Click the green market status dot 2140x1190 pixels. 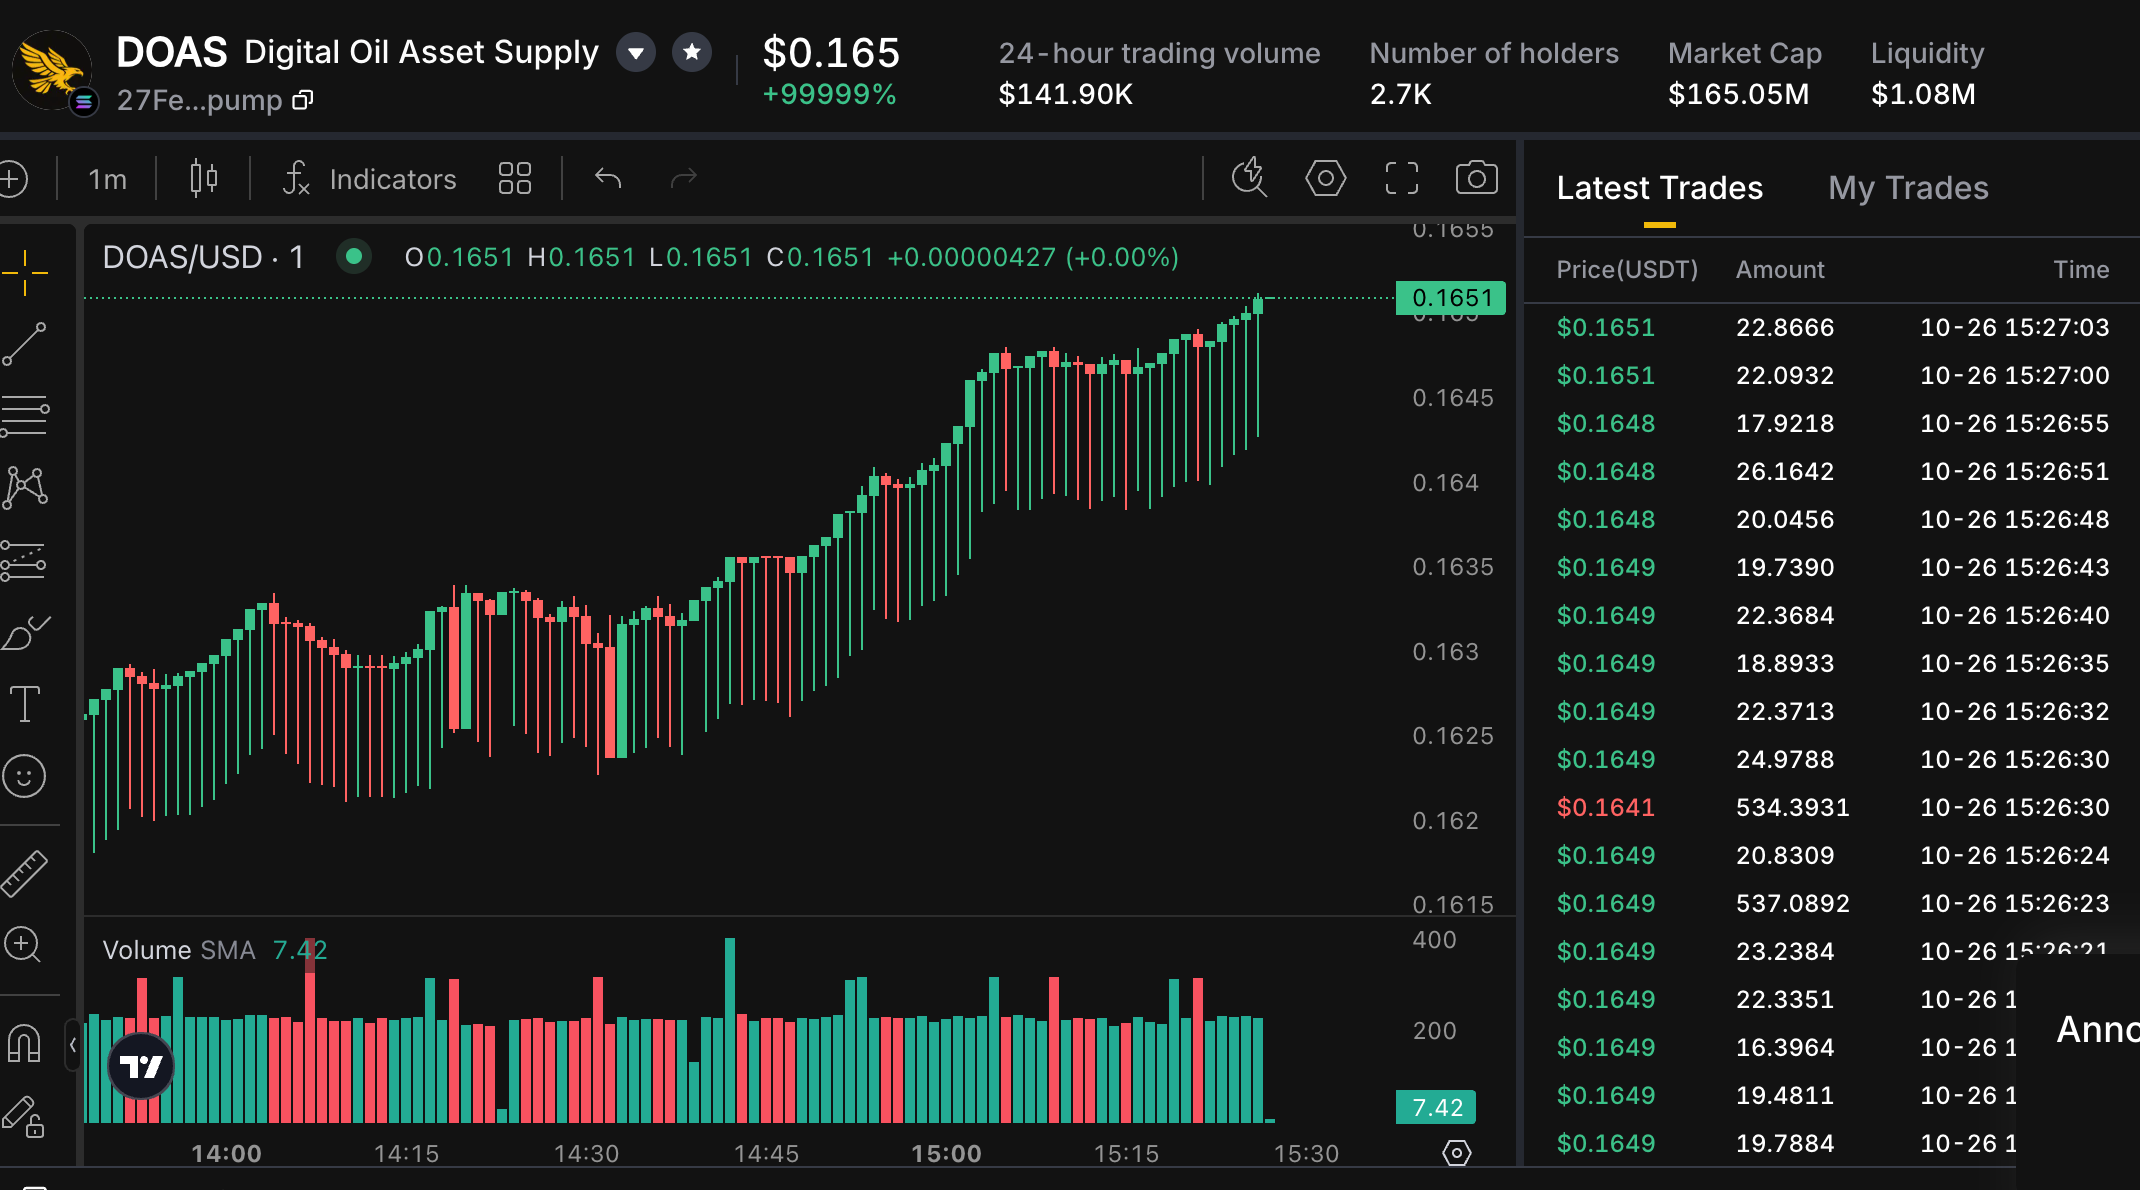pyautogui.click(x=353, y=257)
